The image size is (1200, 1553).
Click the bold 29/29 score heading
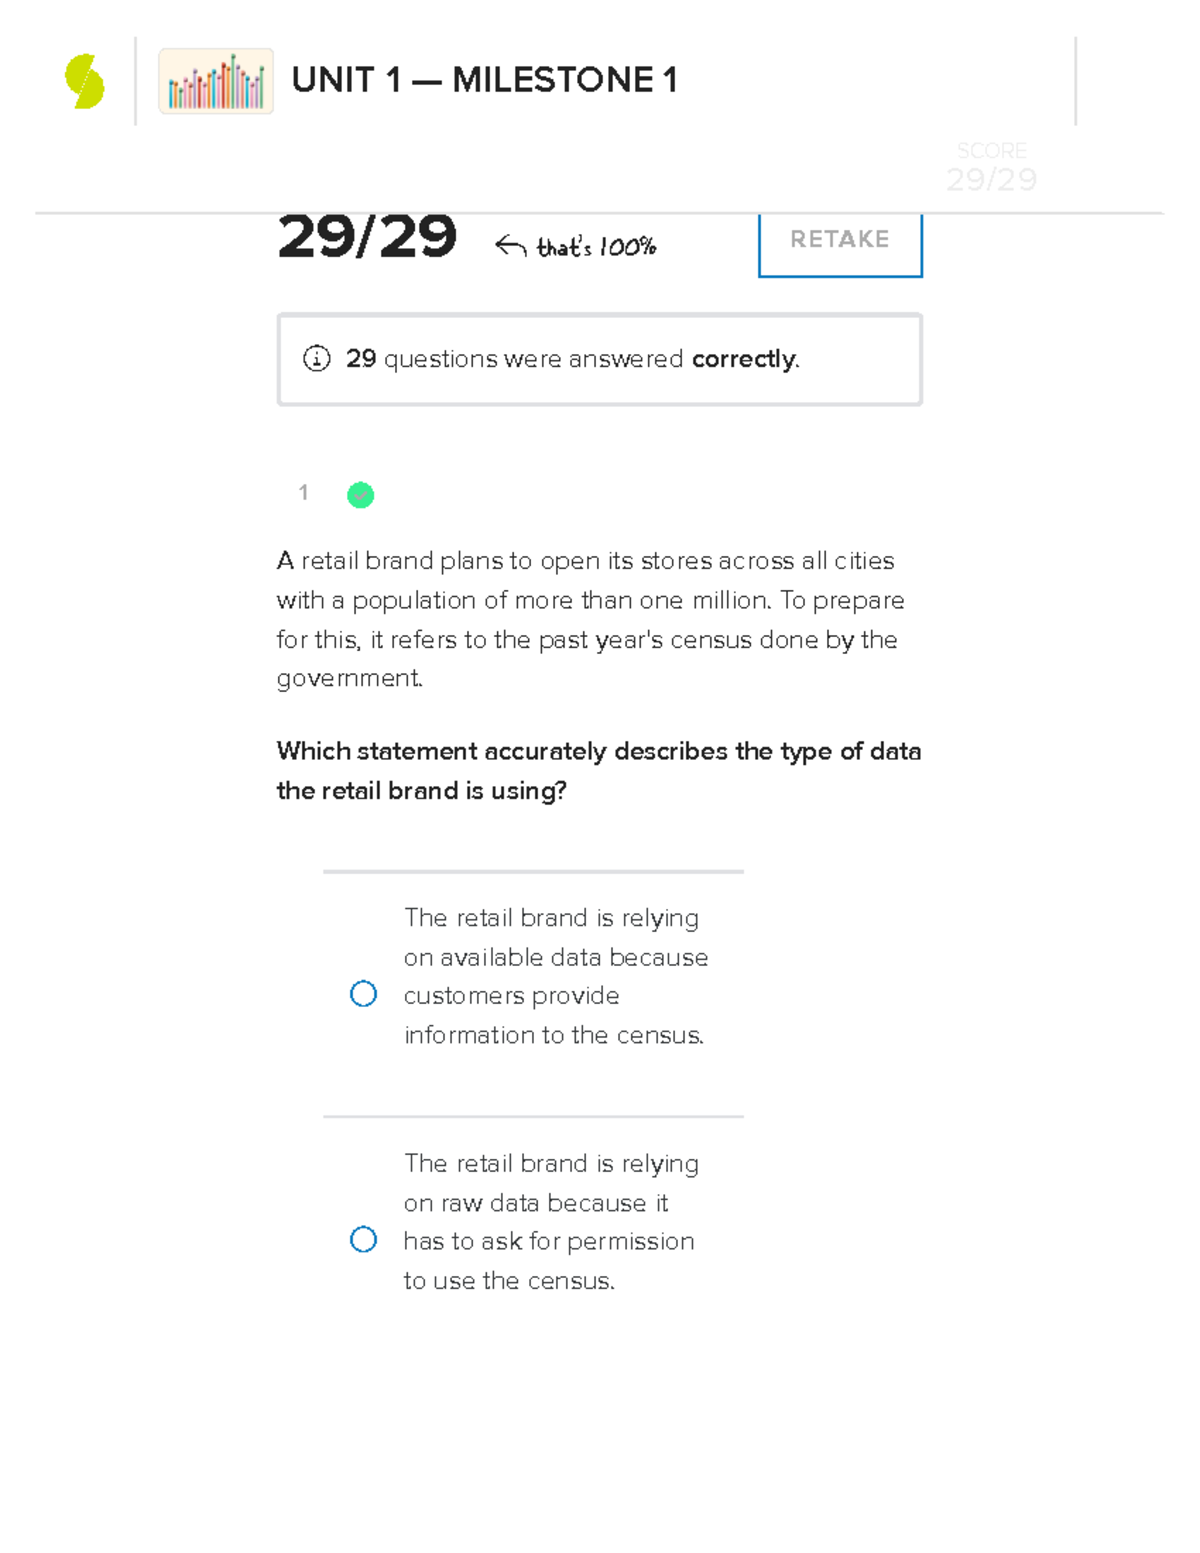(367, 237)
